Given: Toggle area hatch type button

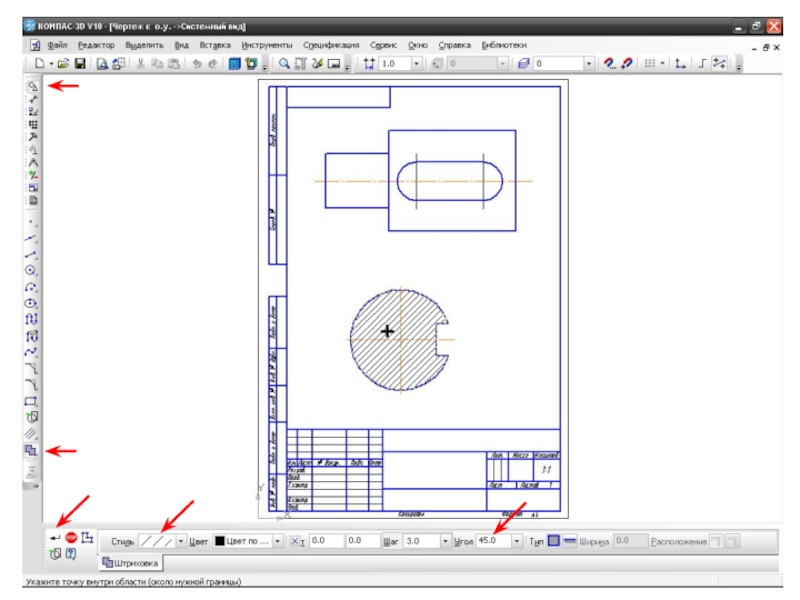Looking at the screenshot, I should (554, 541).
